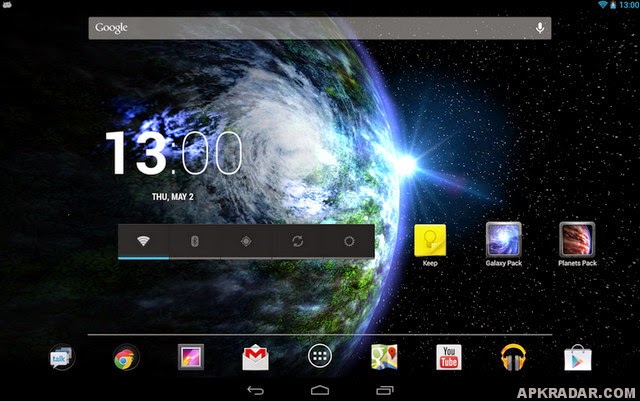
Task: Open Google Play Music headphones icon
Action: (513, 357)
